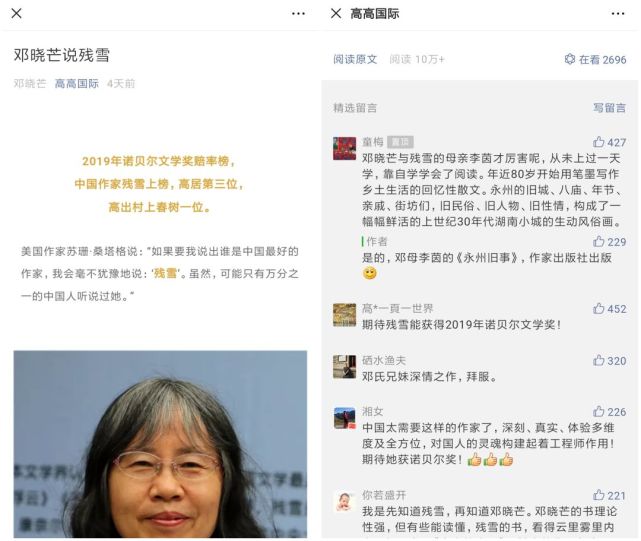Close the left article page with X

[16, 13]
